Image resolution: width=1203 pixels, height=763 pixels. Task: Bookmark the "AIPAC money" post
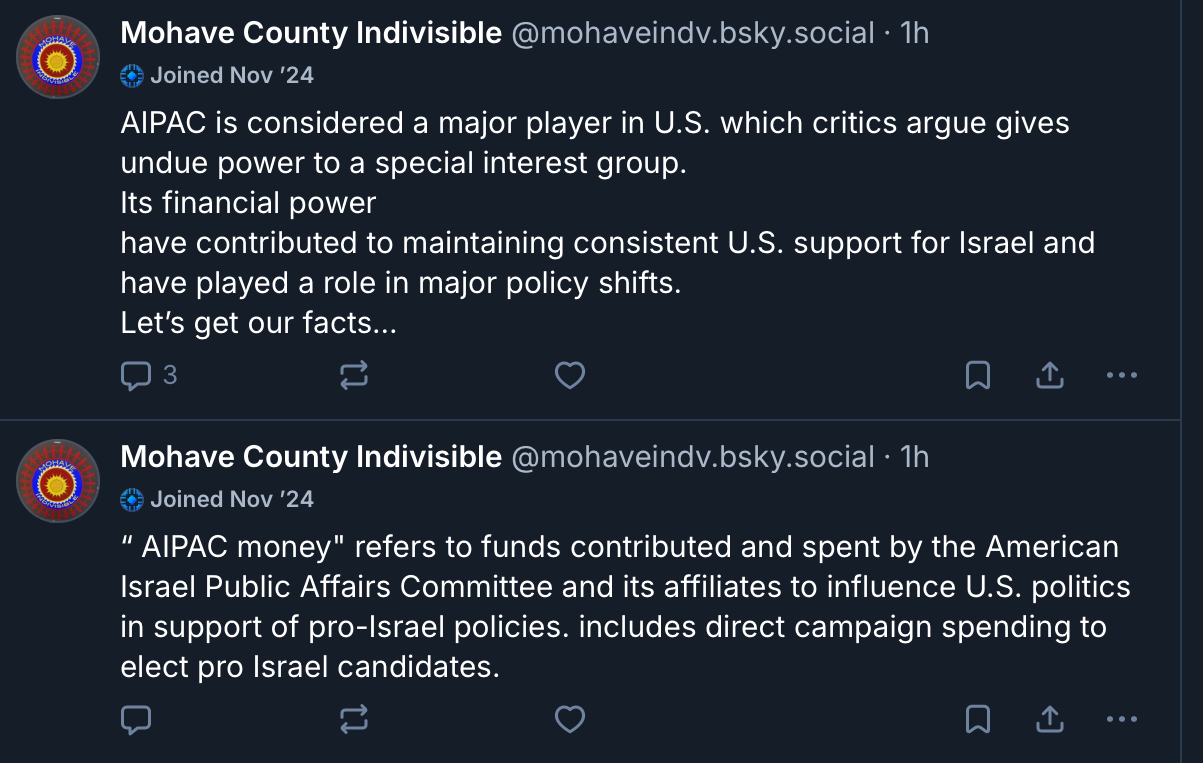click(x=977, y=719)
